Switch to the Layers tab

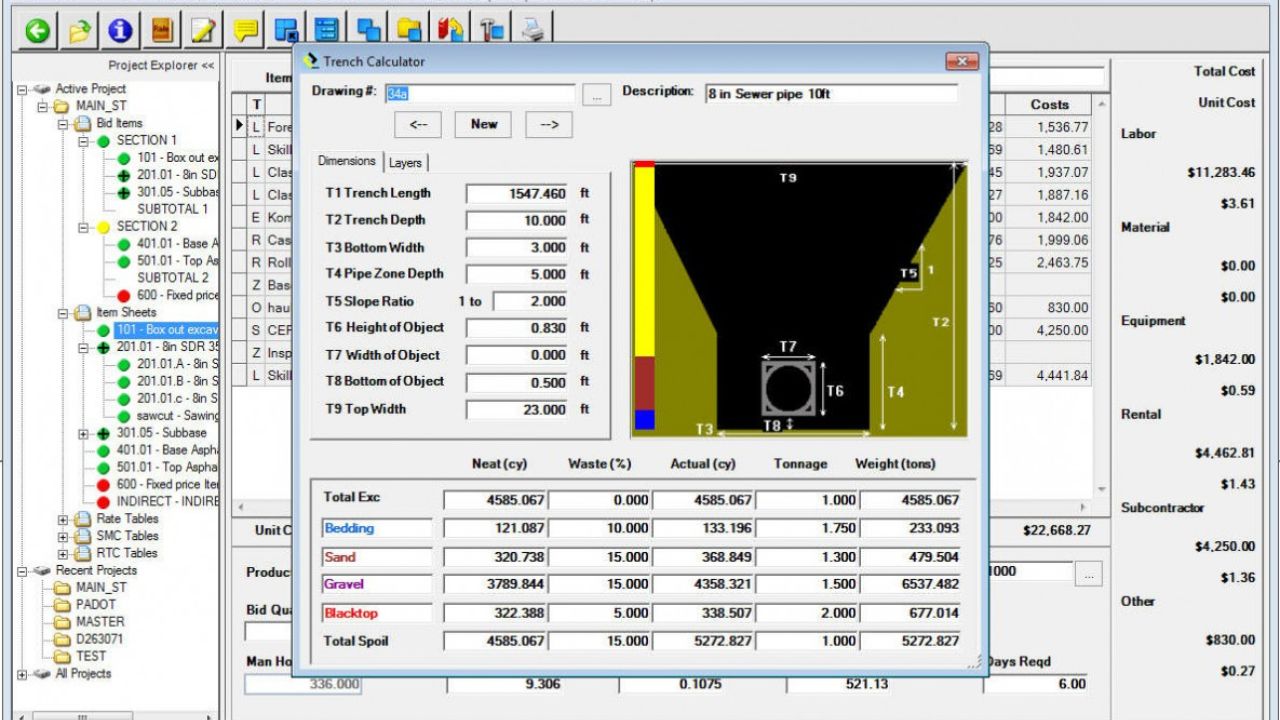pos(405,161)
